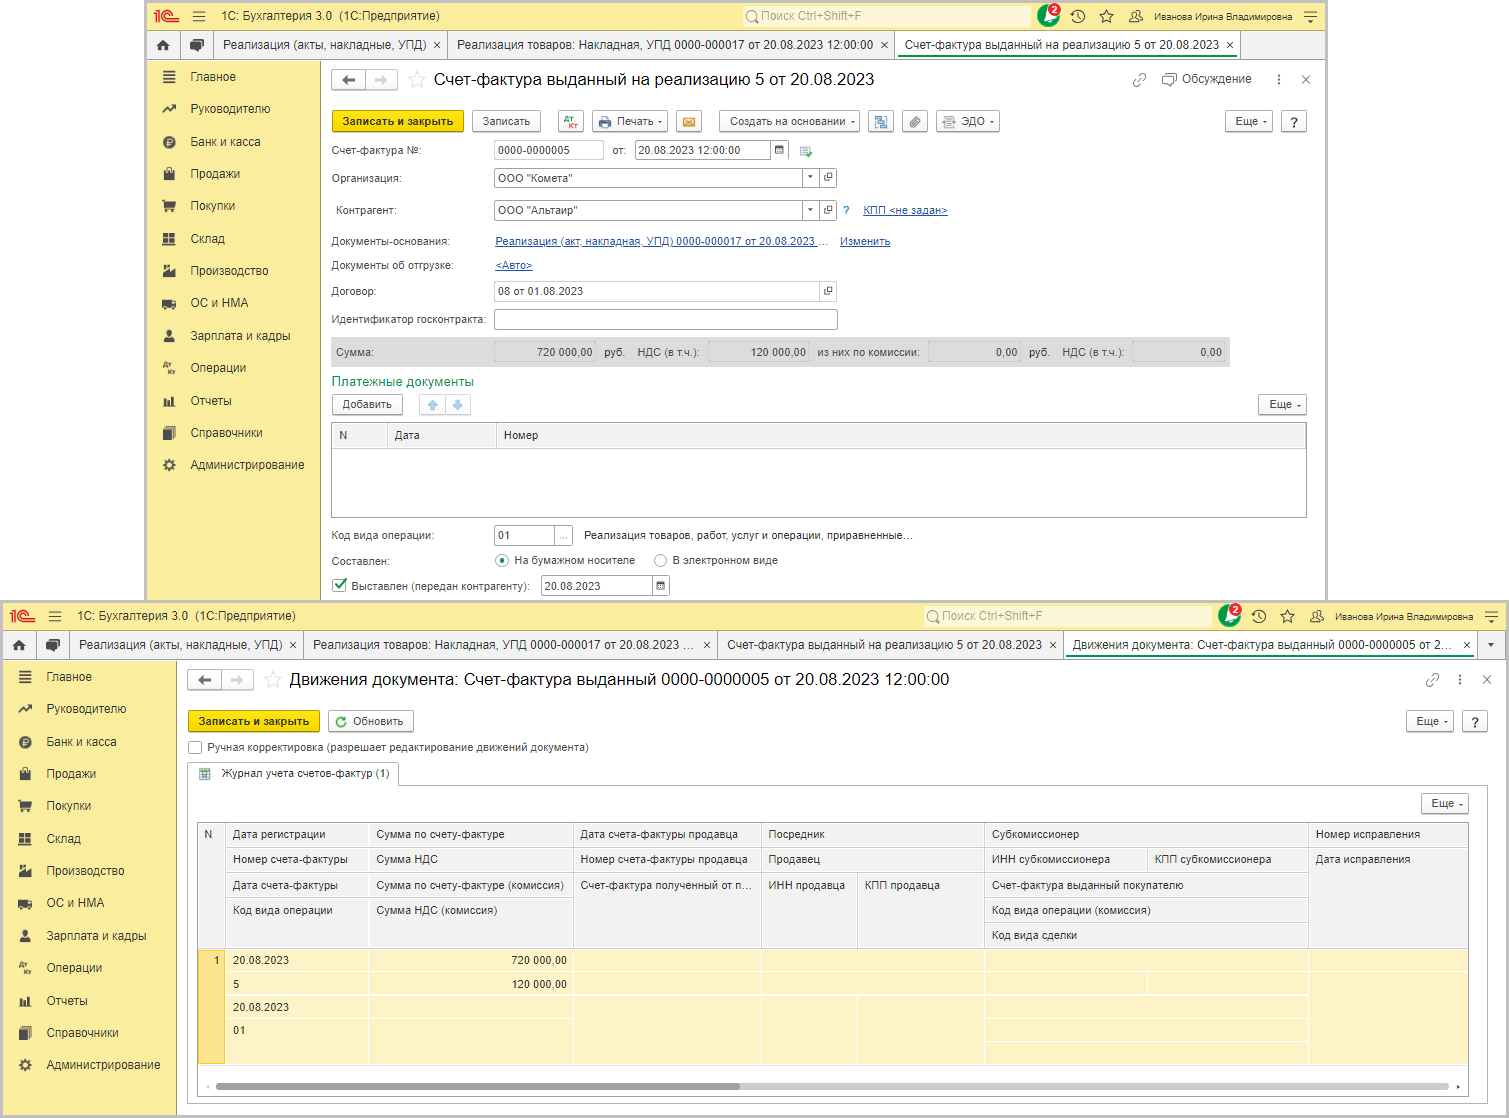Open Банк и касса in lower sidebar
This screenshot has height=1118, width=1509.
pos(81,742)
